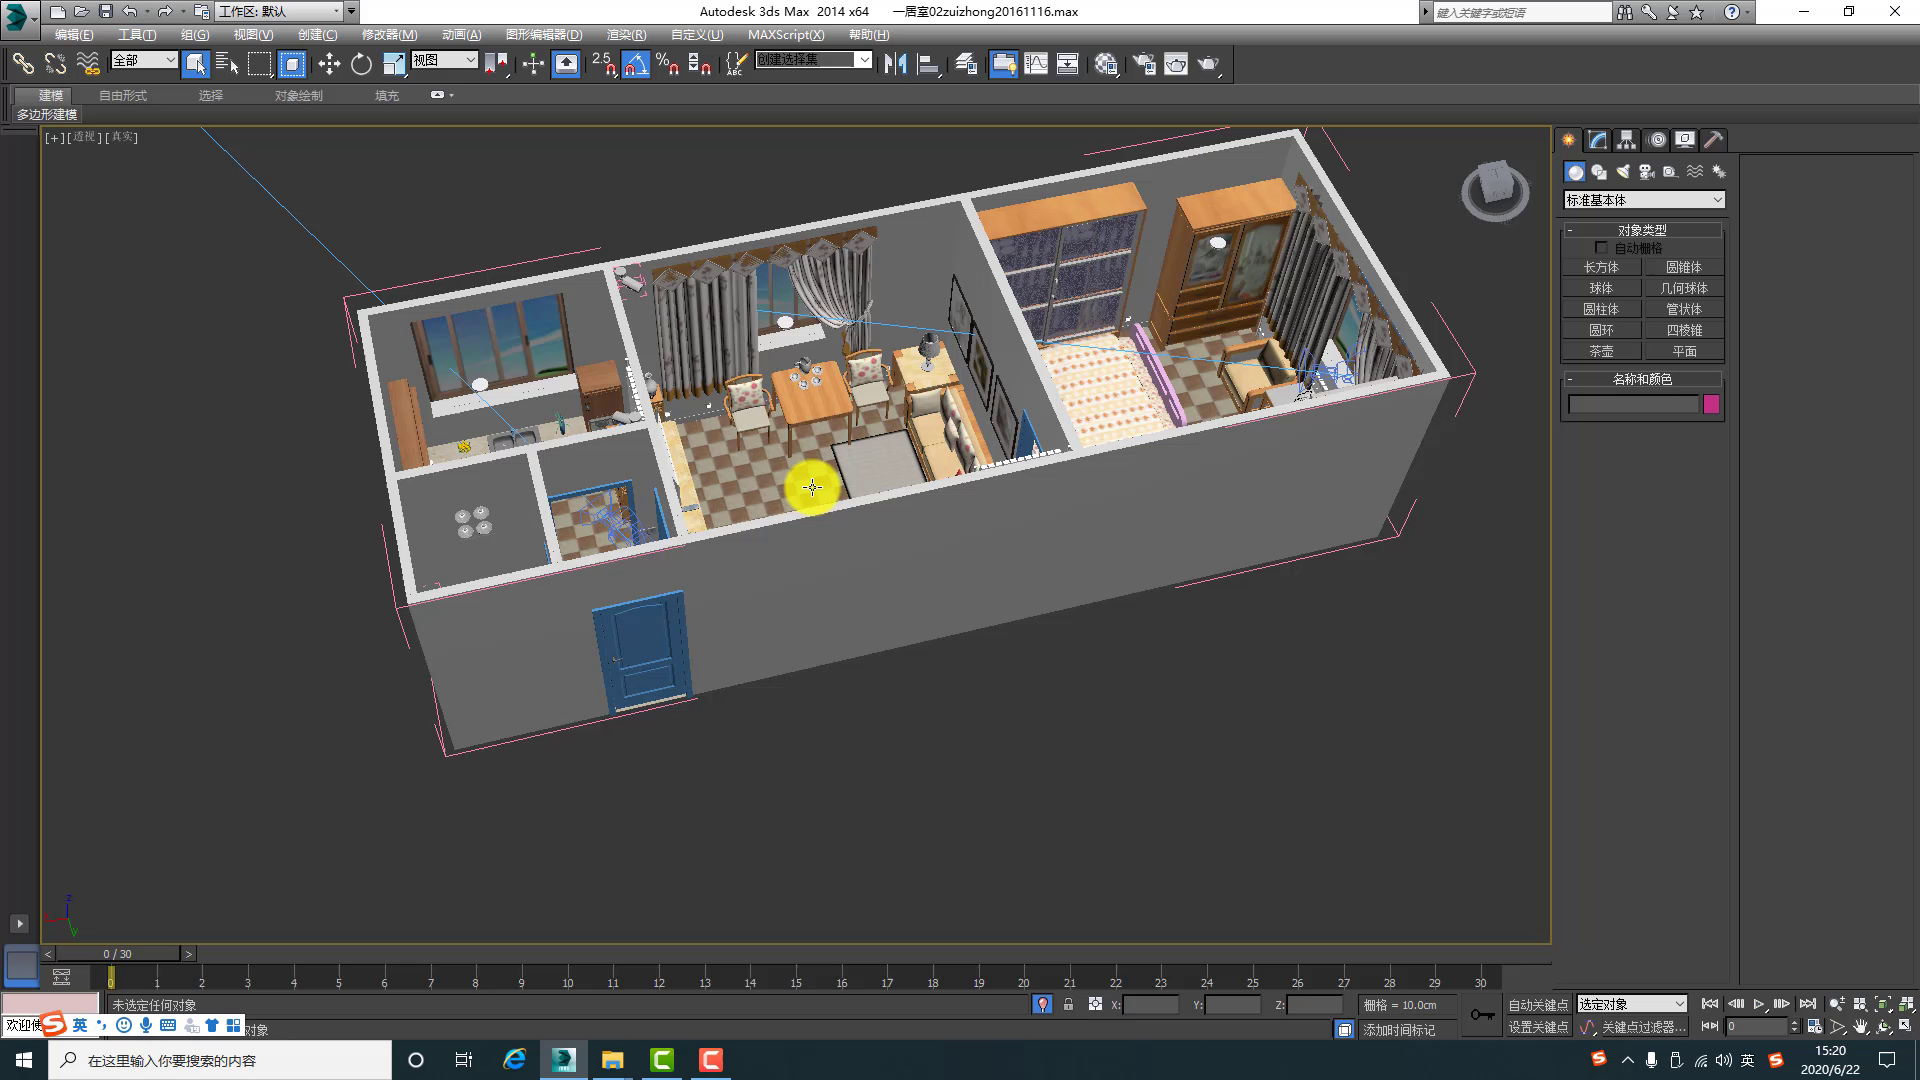Open the 渲染(R) menu

[x=626, y=35]
